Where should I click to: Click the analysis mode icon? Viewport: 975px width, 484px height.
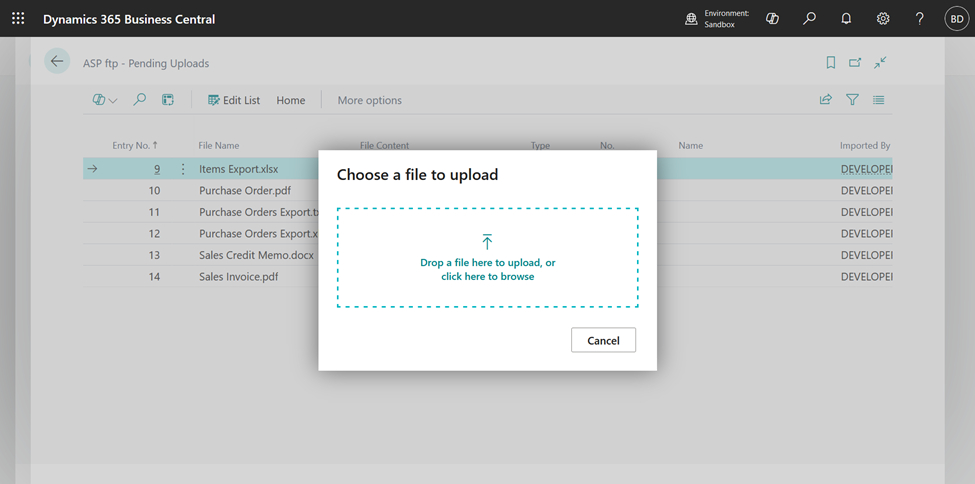(x=168, y=100)
